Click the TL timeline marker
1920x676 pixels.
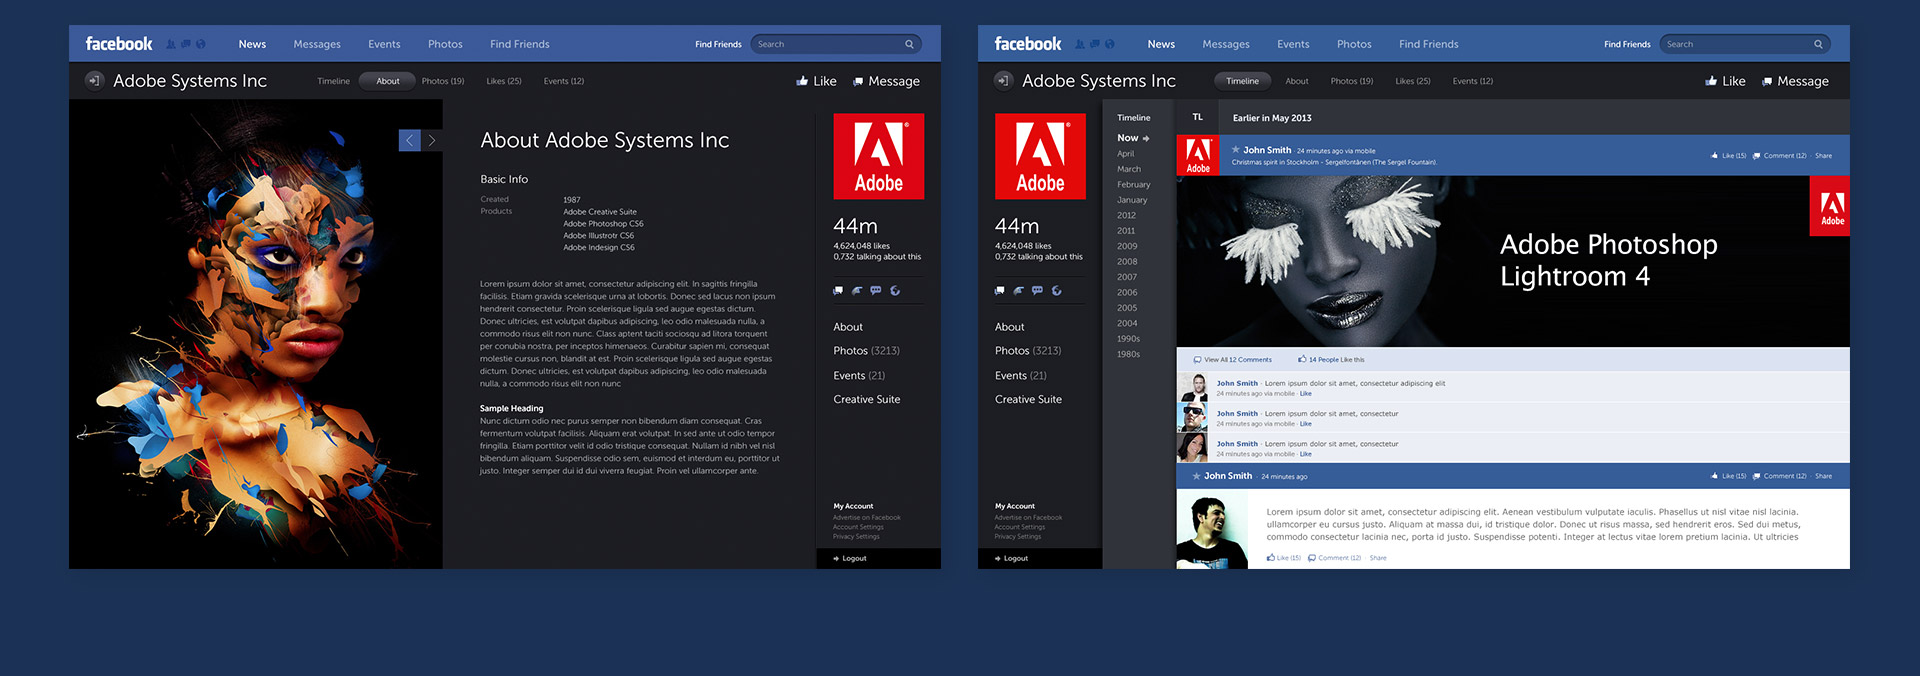coord(1197,118)
